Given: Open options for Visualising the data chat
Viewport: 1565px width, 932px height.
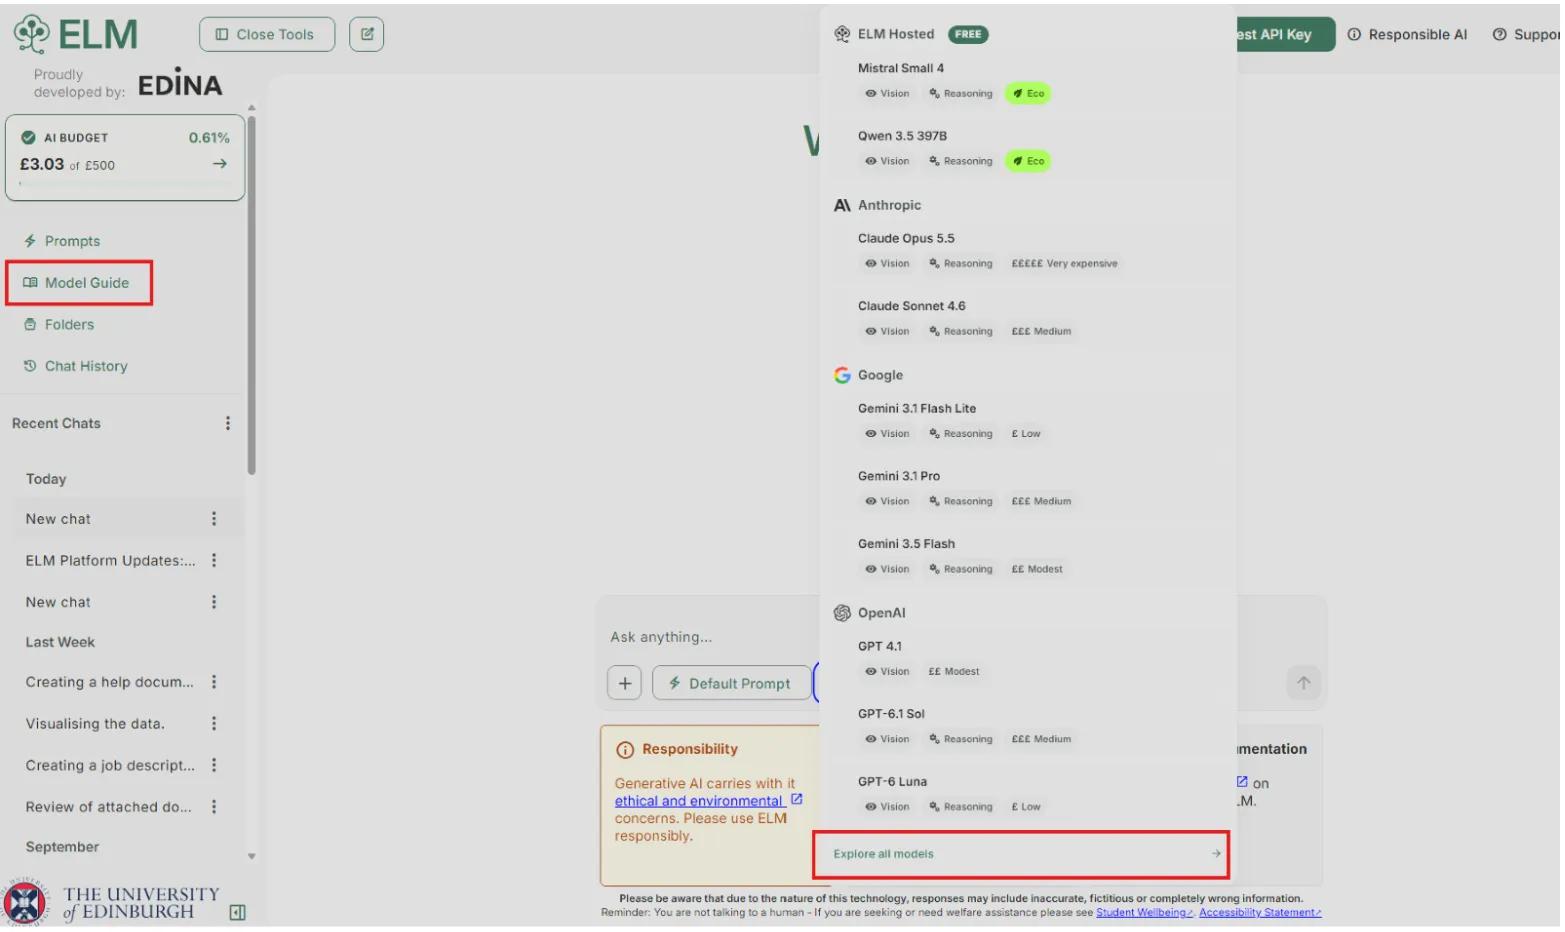Looking at the screenshot, I should coord(214,724).
